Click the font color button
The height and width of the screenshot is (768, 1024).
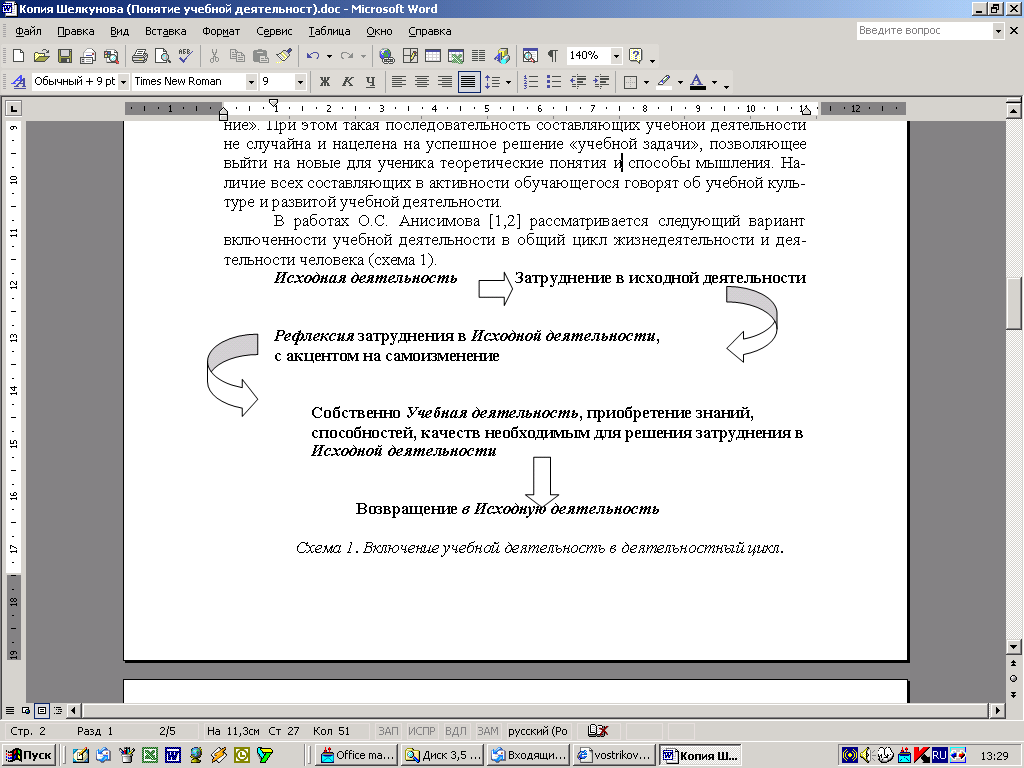(x=698, y=82)
